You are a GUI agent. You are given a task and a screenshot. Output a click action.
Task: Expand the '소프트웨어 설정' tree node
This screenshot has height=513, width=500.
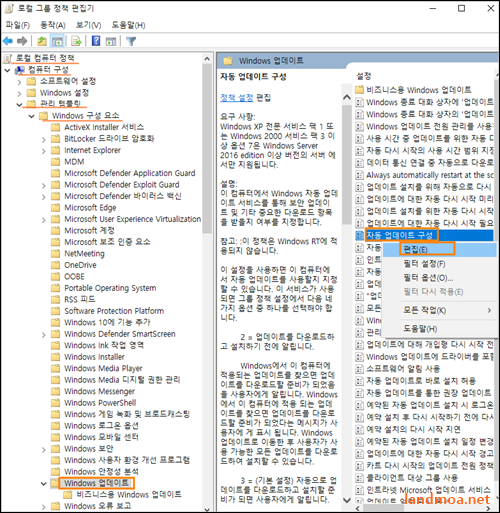[19, 82]
